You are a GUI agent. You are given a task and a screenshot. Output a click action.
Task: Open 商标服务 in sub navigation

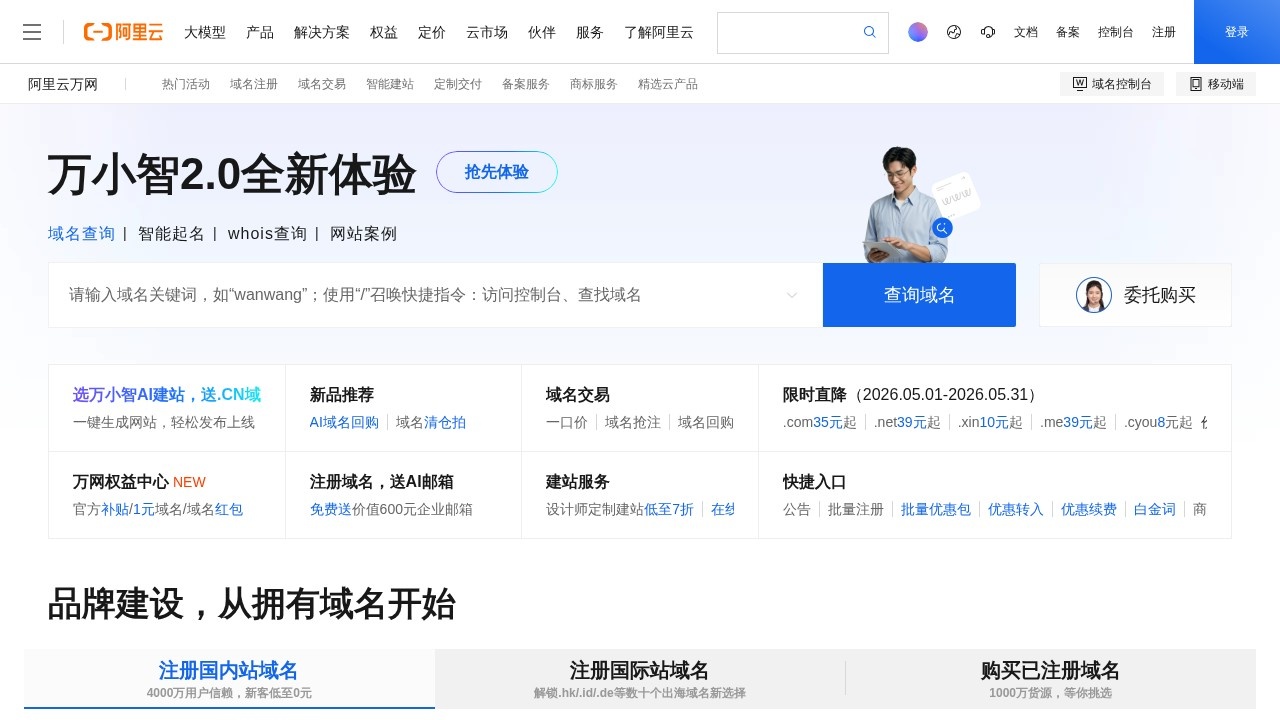594,84
